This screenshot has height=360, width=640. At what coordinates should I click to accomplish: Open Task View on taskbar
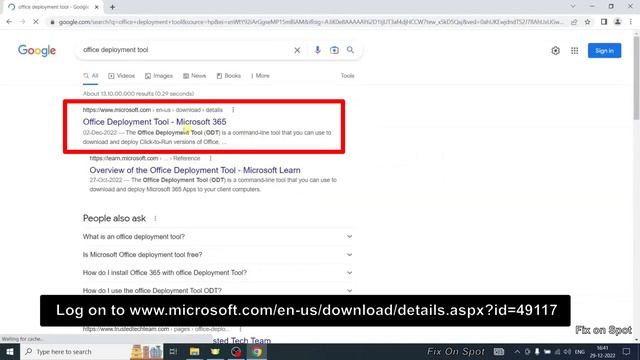point(173,351)
